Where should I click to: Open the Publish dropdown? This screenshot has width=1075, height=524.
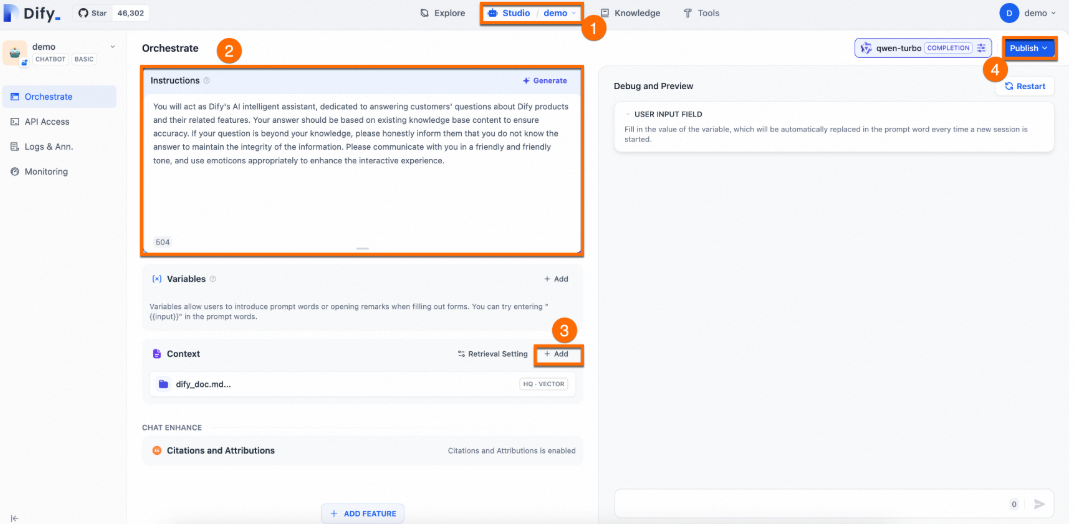coord(1029,48)
